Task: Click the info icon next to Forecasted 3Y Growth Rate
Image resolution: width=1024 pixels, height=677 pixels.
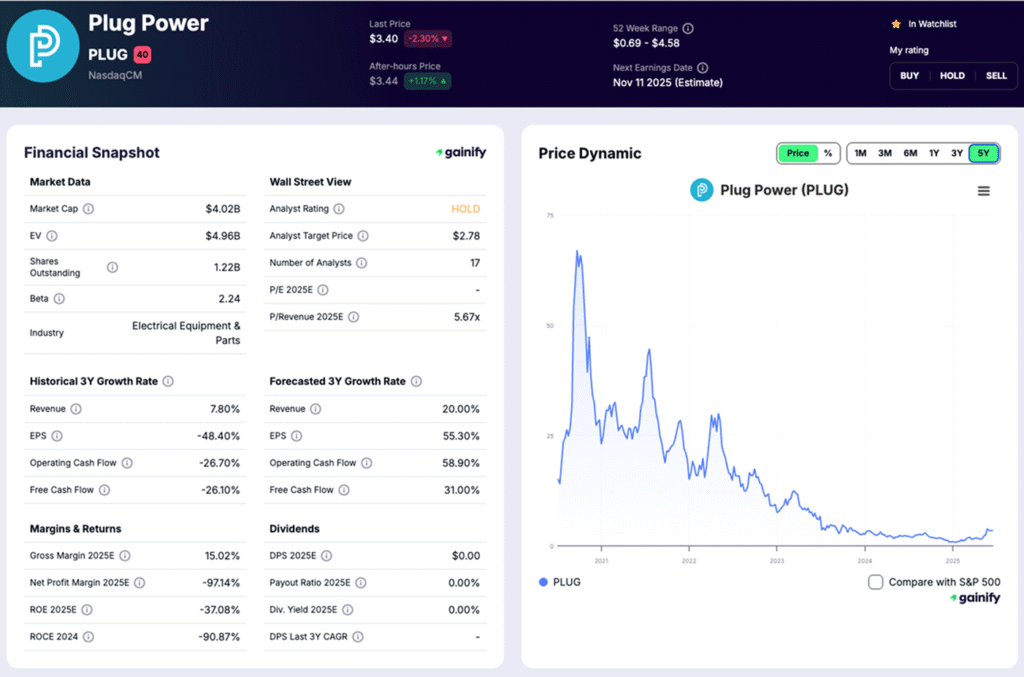Action: point(416,382)
